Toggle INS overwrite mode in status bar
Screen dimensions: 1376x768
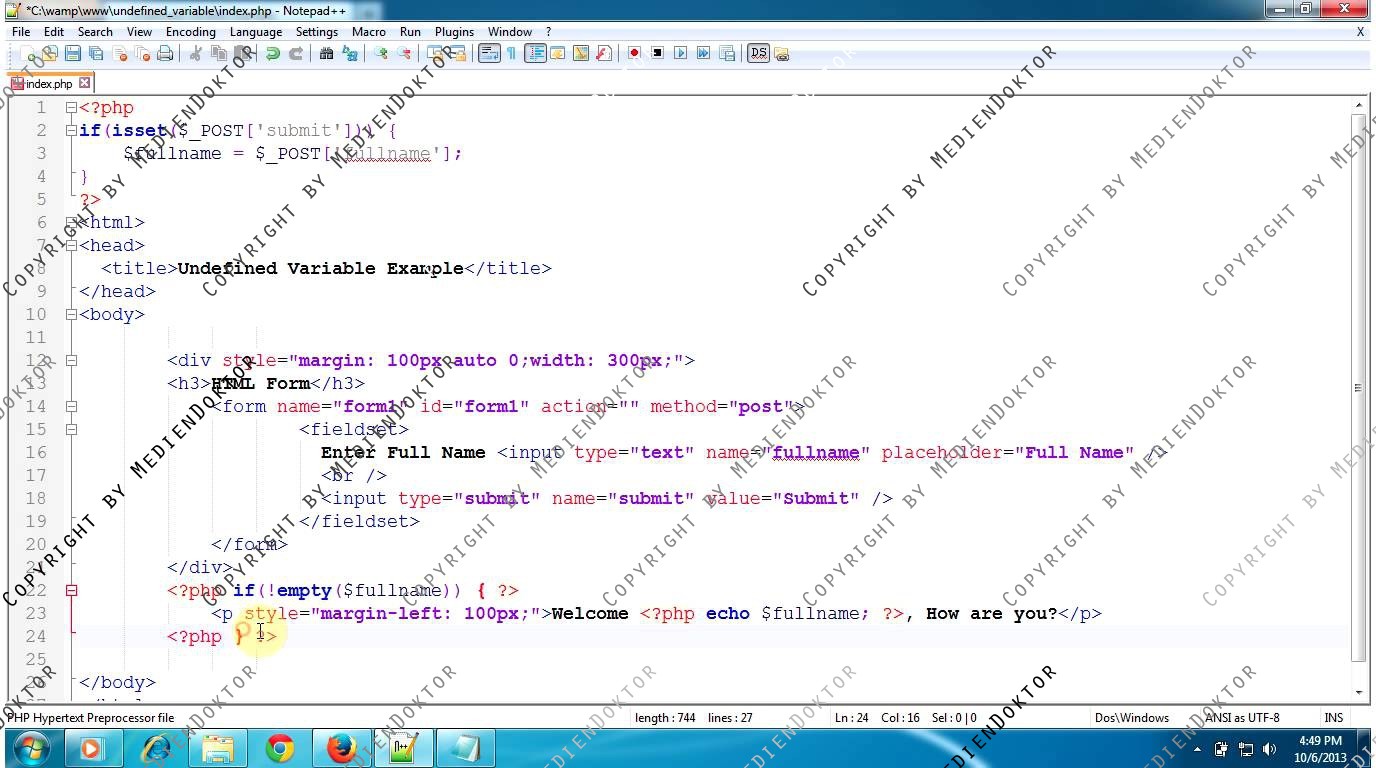point(1333,717)
